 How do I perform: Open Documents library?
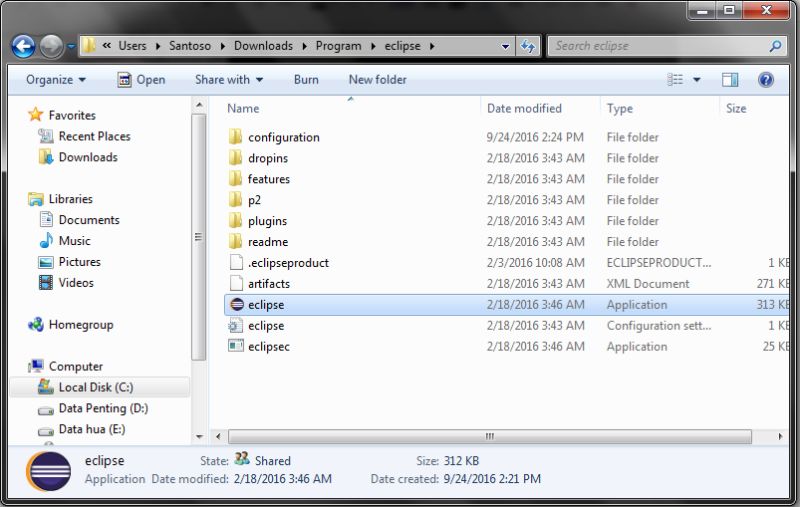(89, 220)
